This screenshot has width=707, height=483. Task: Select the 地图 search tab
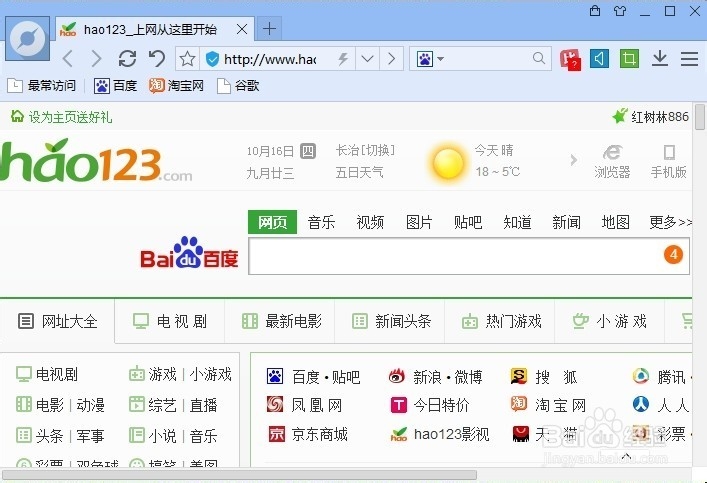click(615, 222)
